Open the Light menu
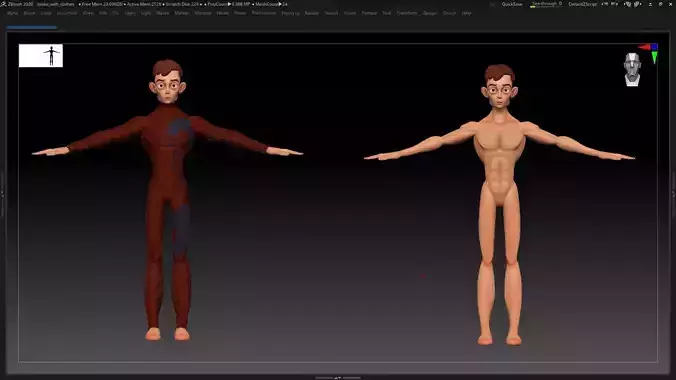Screen dimensions: 676x380 click(146, 13)
